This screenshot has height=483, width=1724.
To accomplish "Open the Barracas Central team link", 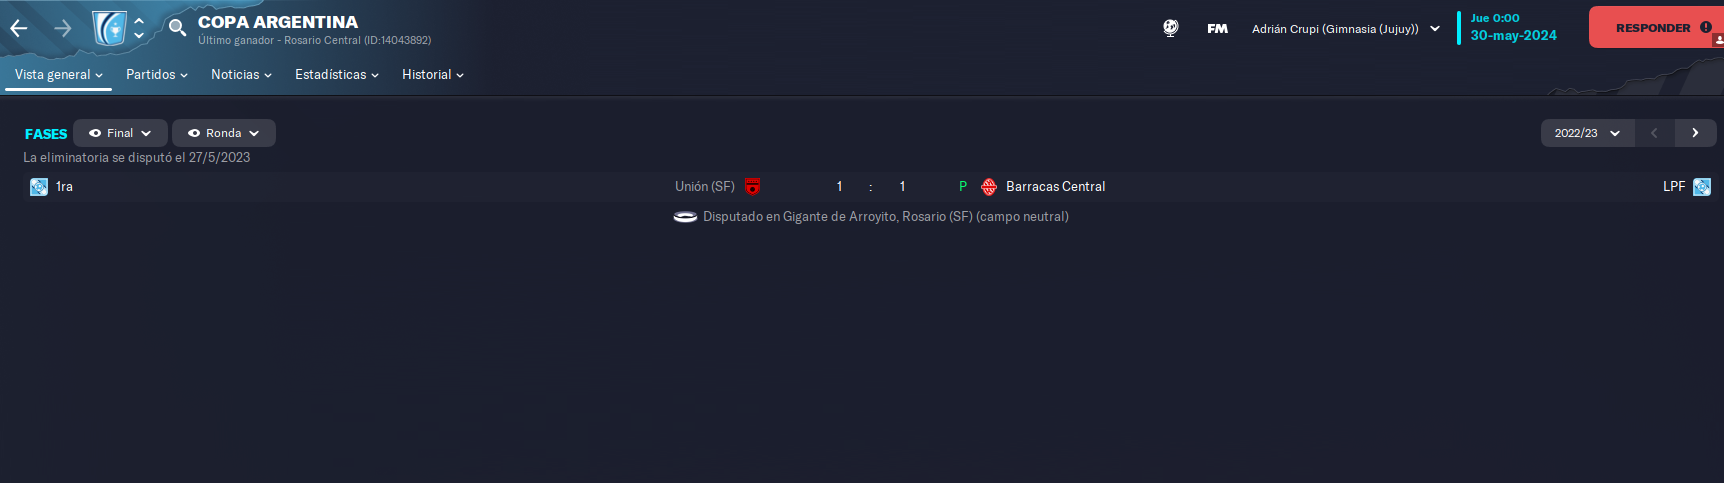I will tap(1055, 187).
